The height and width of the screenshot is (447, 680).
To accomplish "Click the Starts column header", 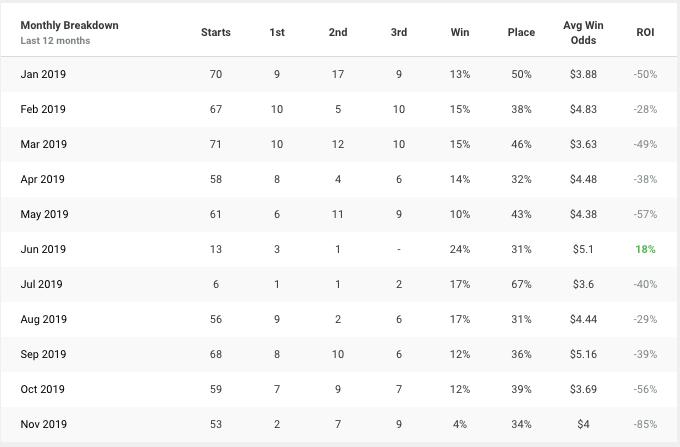I will point(216,33).
